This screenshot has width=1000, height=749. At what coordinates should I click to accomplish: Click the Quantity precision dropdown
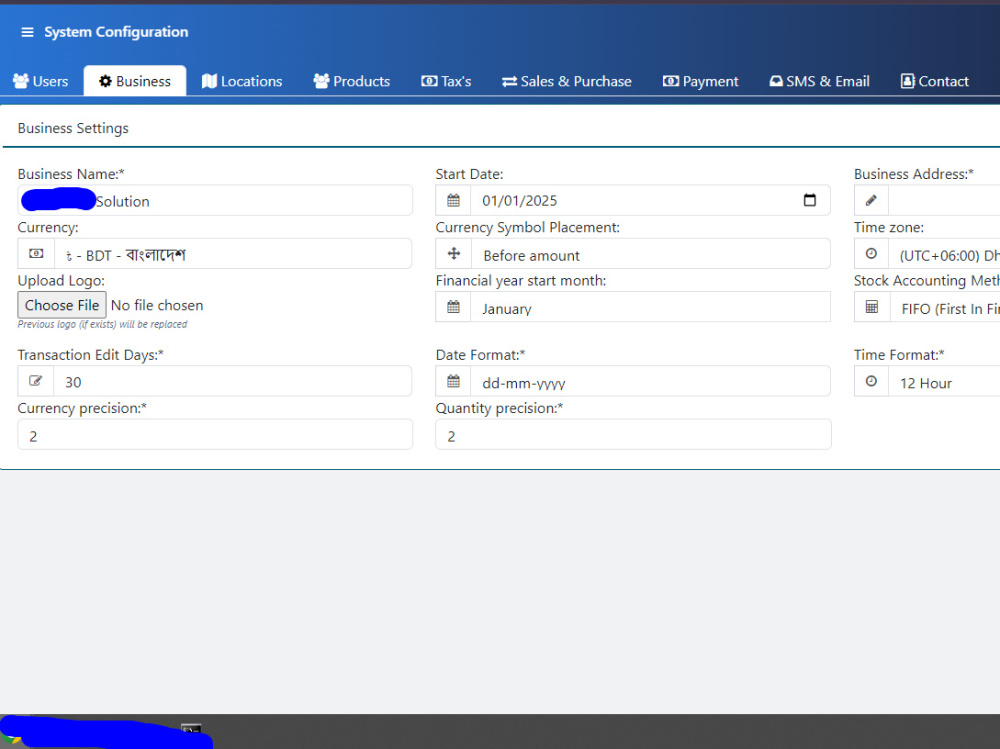click(x=633, y=434)
